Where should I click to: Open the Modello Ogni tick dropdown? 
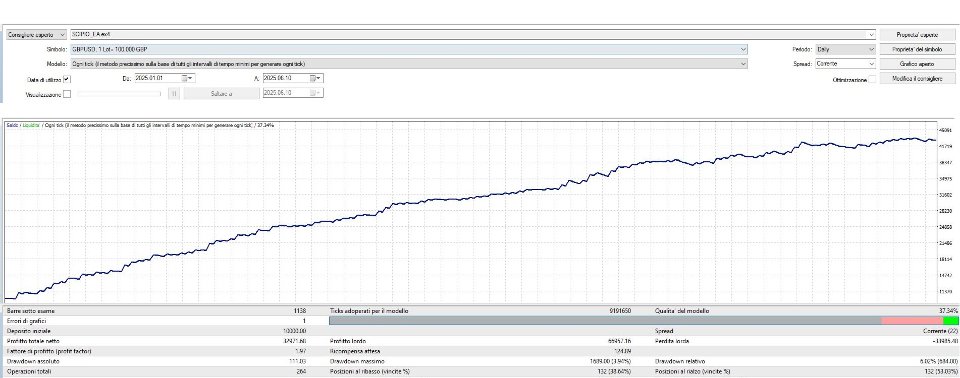409,64
